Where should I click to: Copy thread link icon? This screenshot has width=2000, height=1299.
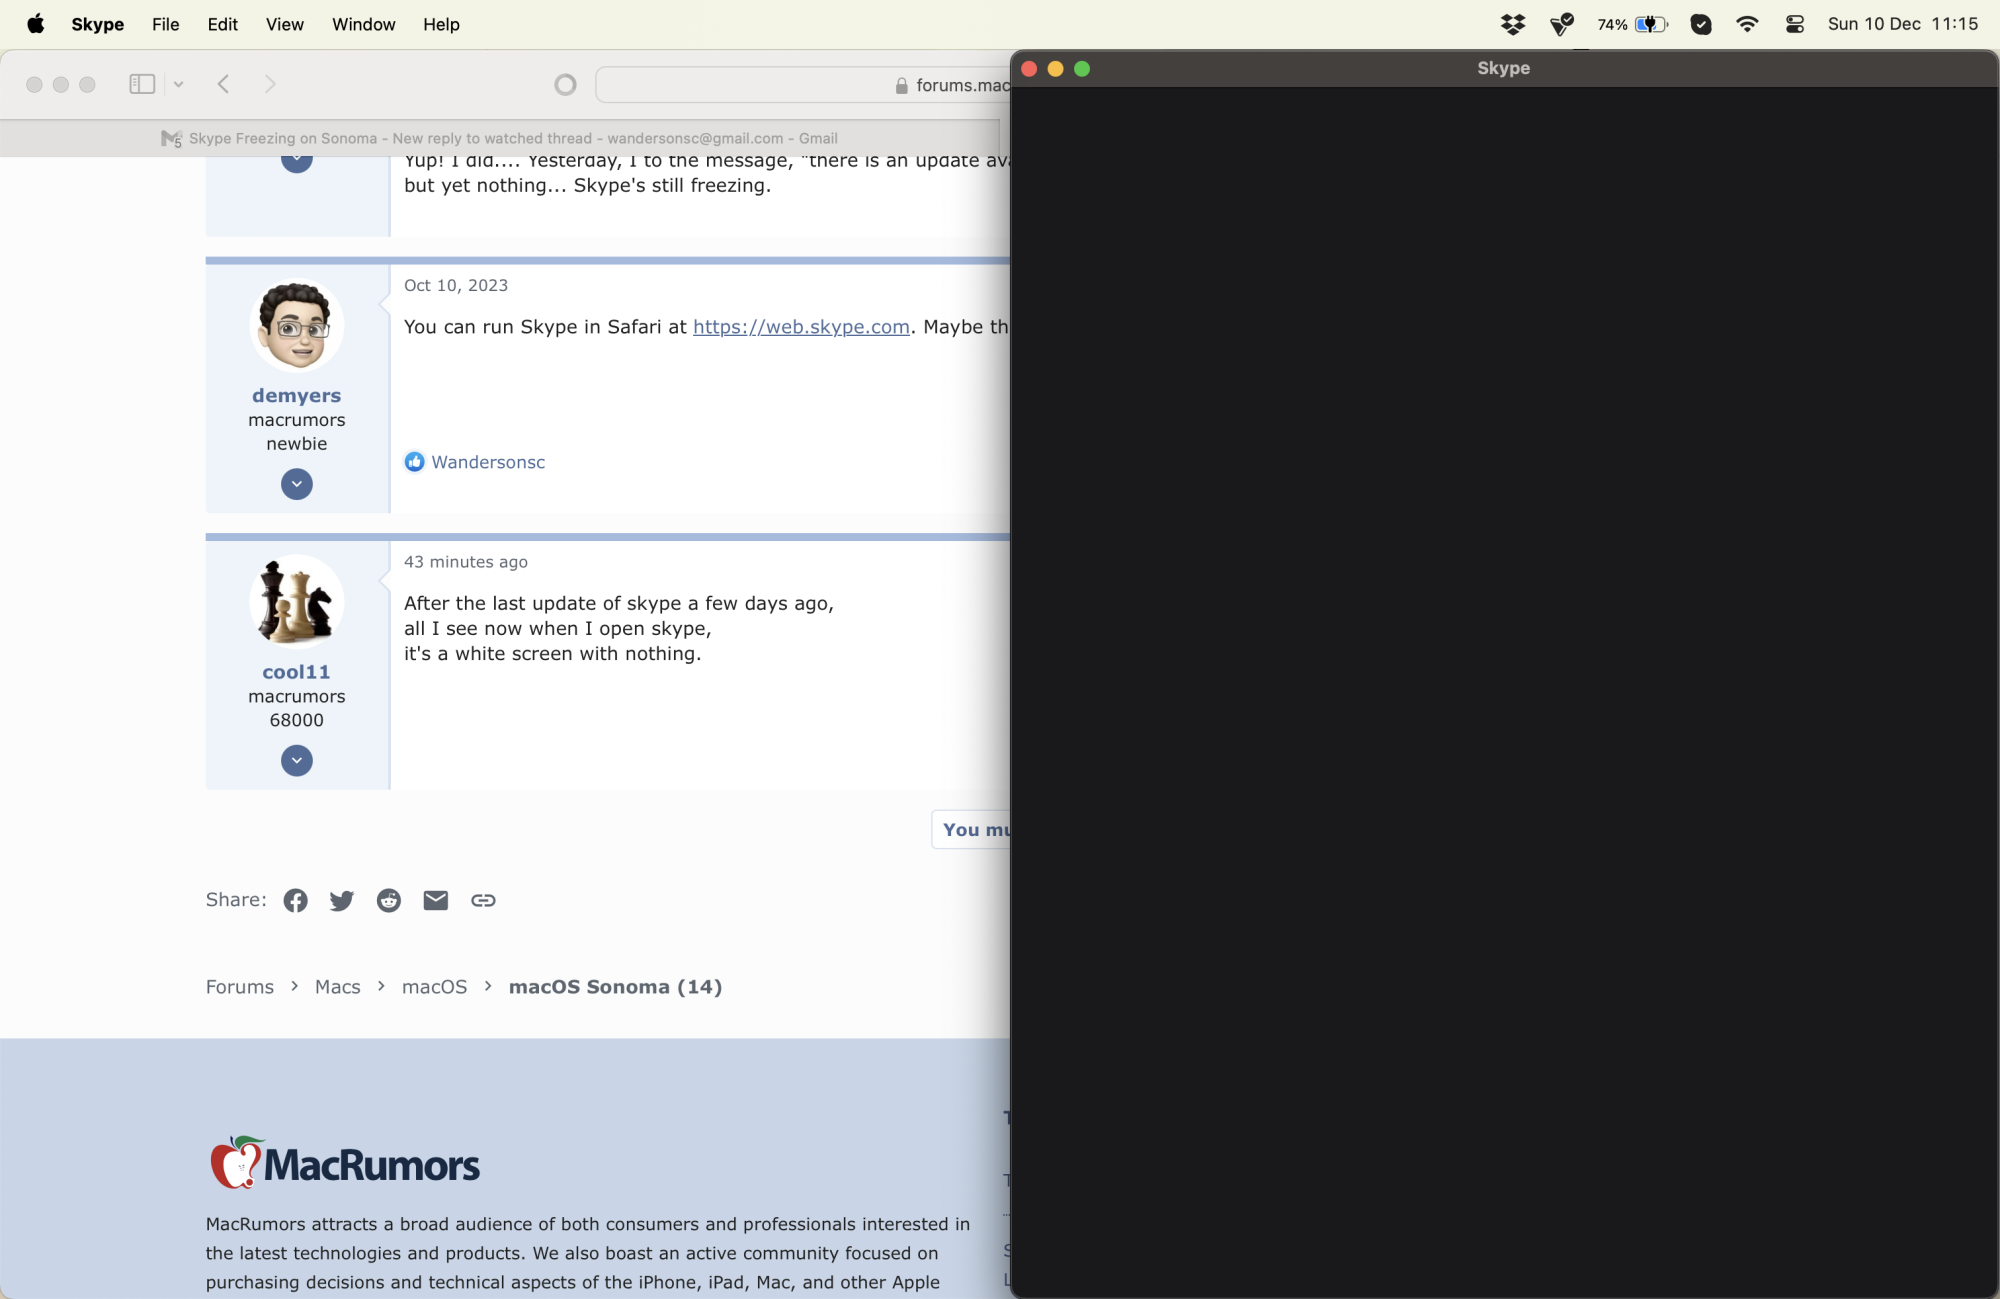pyautogui.click(x=483, y=900)
